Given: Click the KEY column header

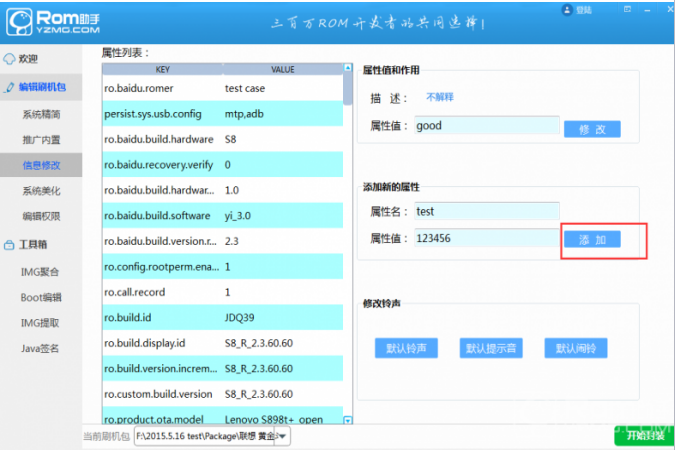Looking at the screenshot, I should (x=163, y=69).
